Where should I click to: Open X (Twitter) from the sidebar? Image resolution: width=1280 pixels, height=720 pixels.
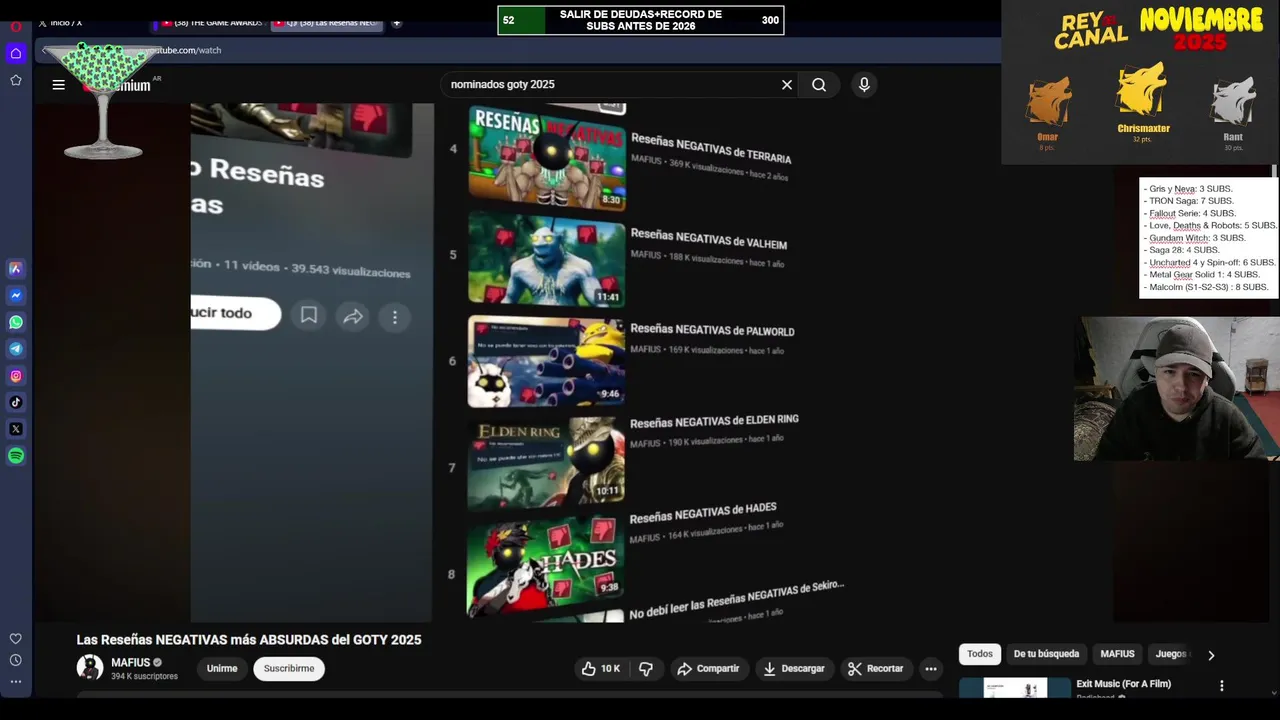[16, 429]
